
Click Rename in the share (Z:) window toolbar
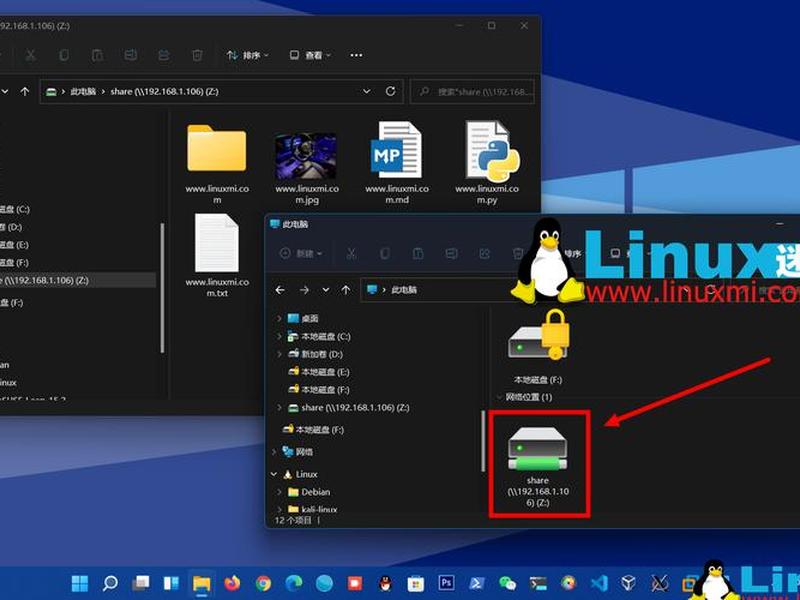(131, 55)
